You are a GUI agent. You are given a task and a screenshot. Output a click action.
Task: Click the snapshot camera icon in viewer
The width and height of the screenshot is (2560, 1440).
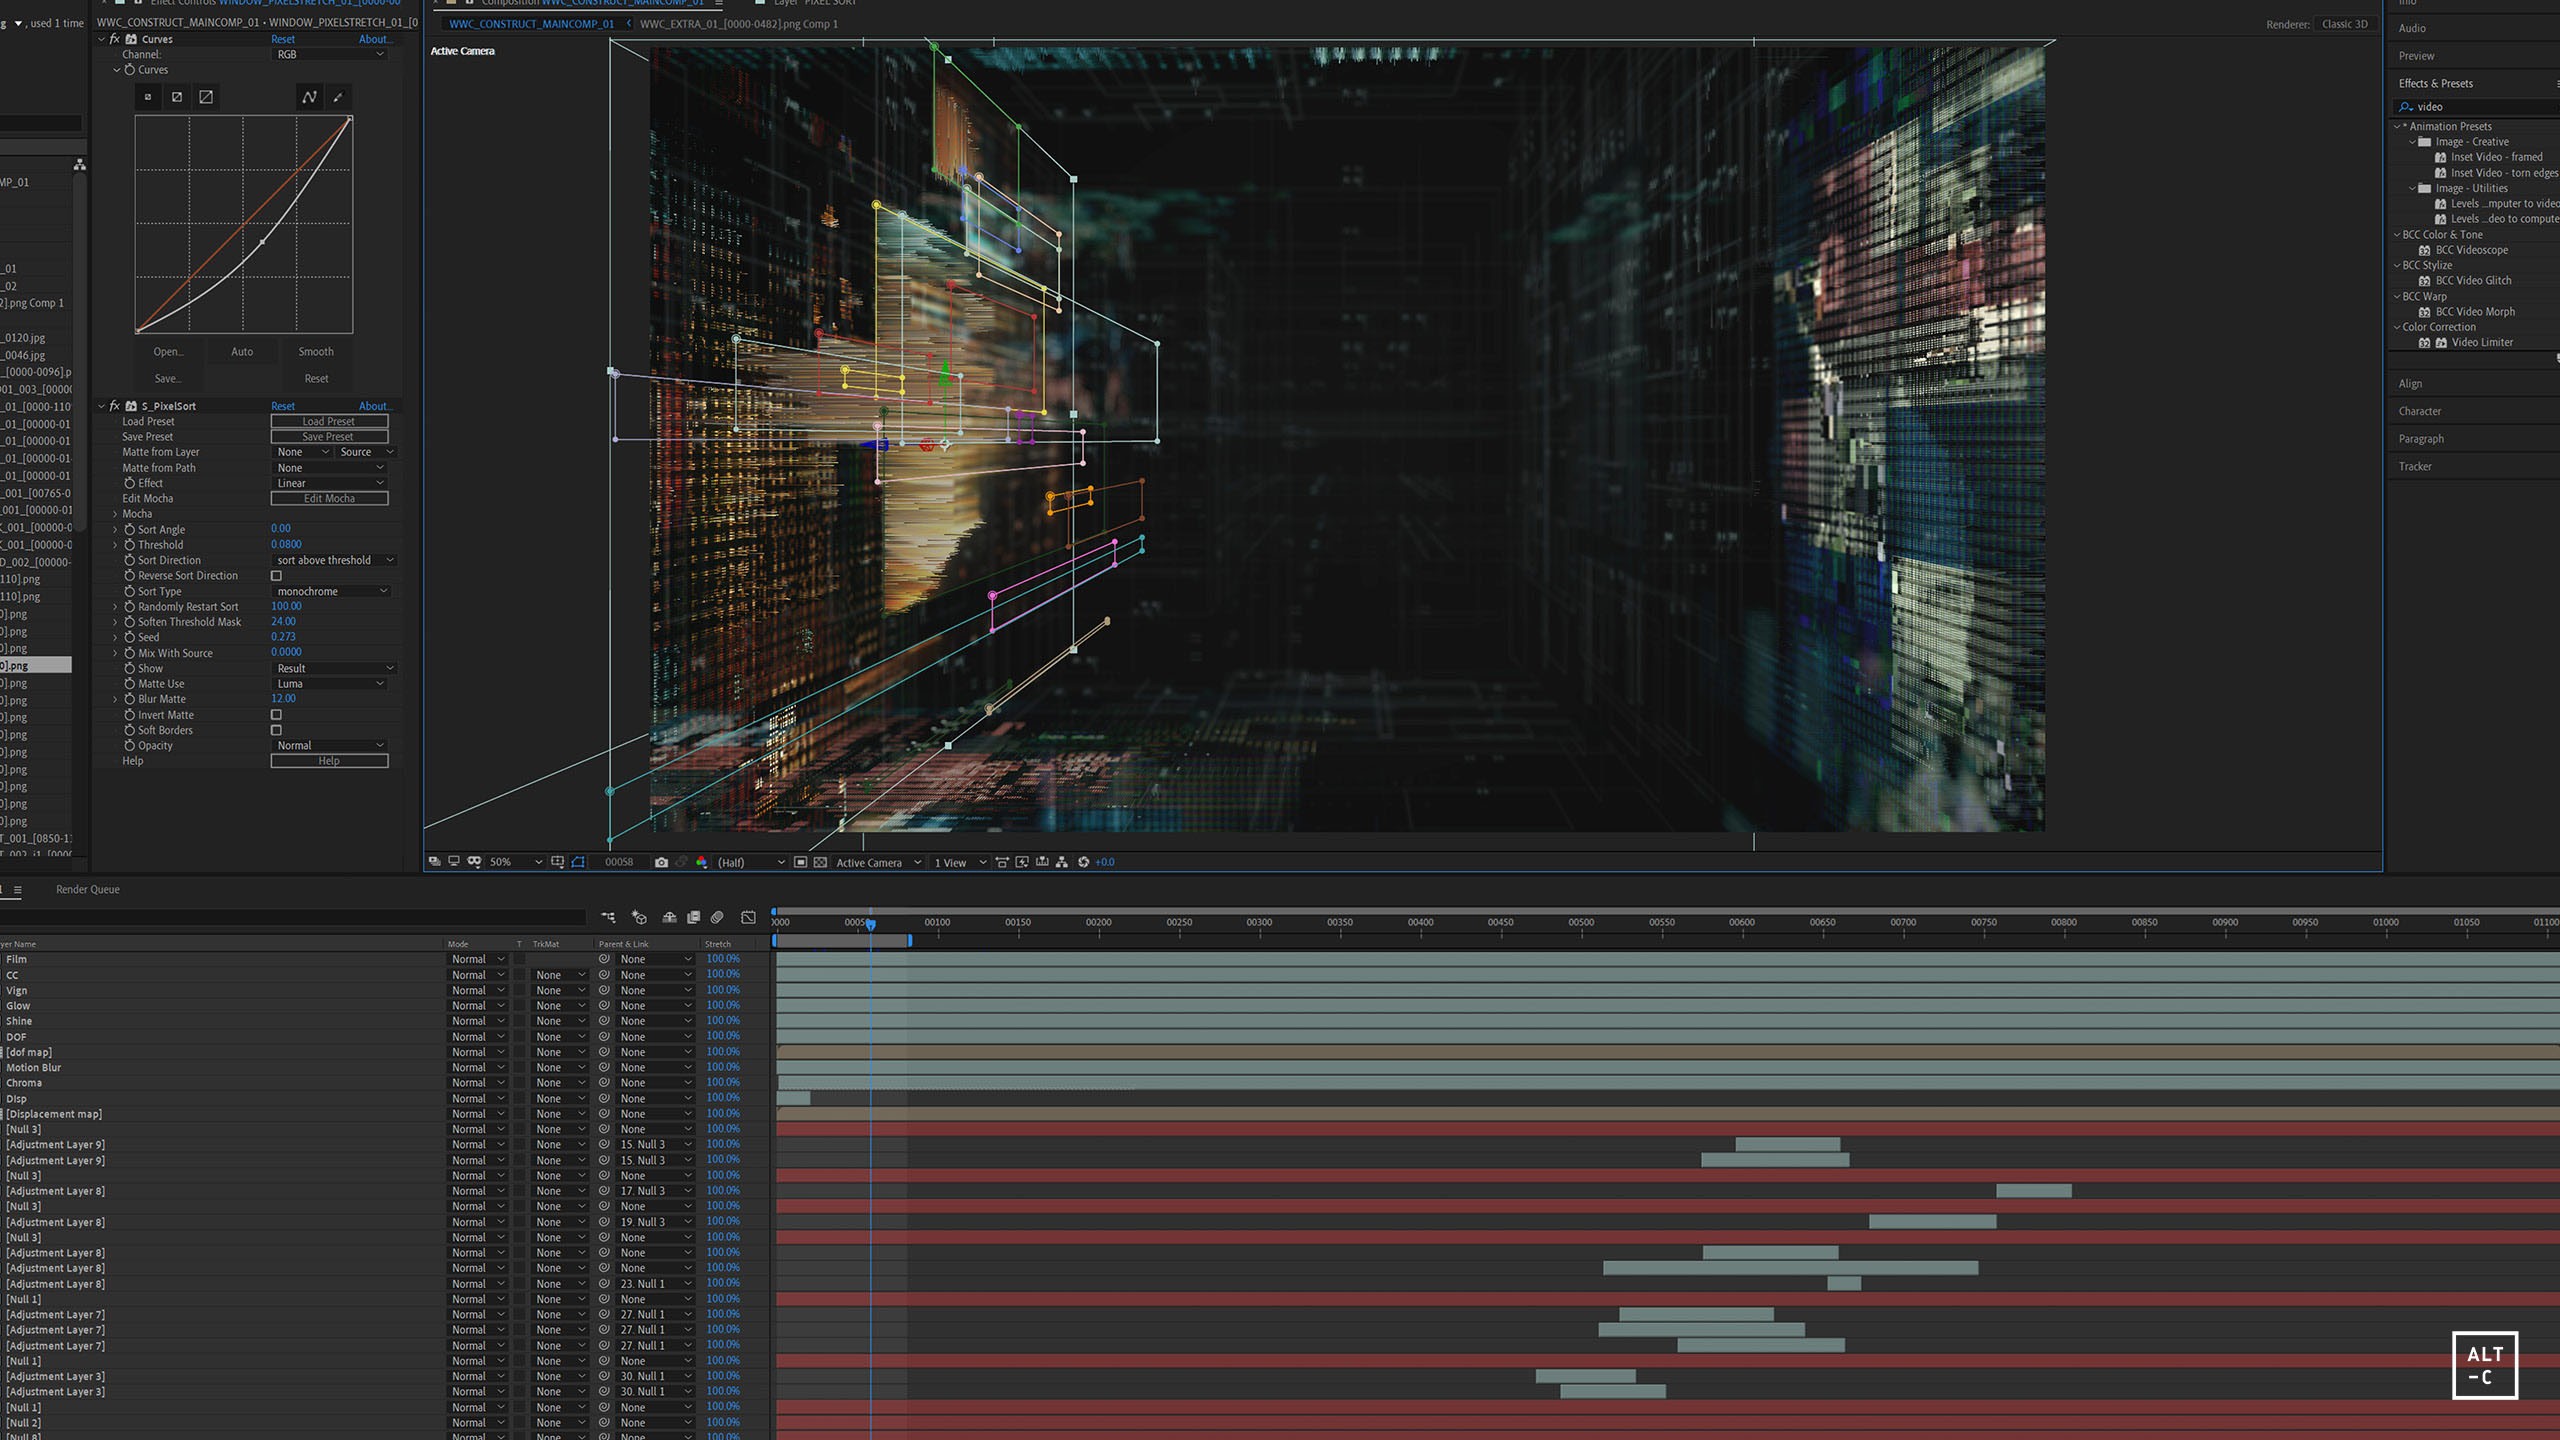coord(661,862)
